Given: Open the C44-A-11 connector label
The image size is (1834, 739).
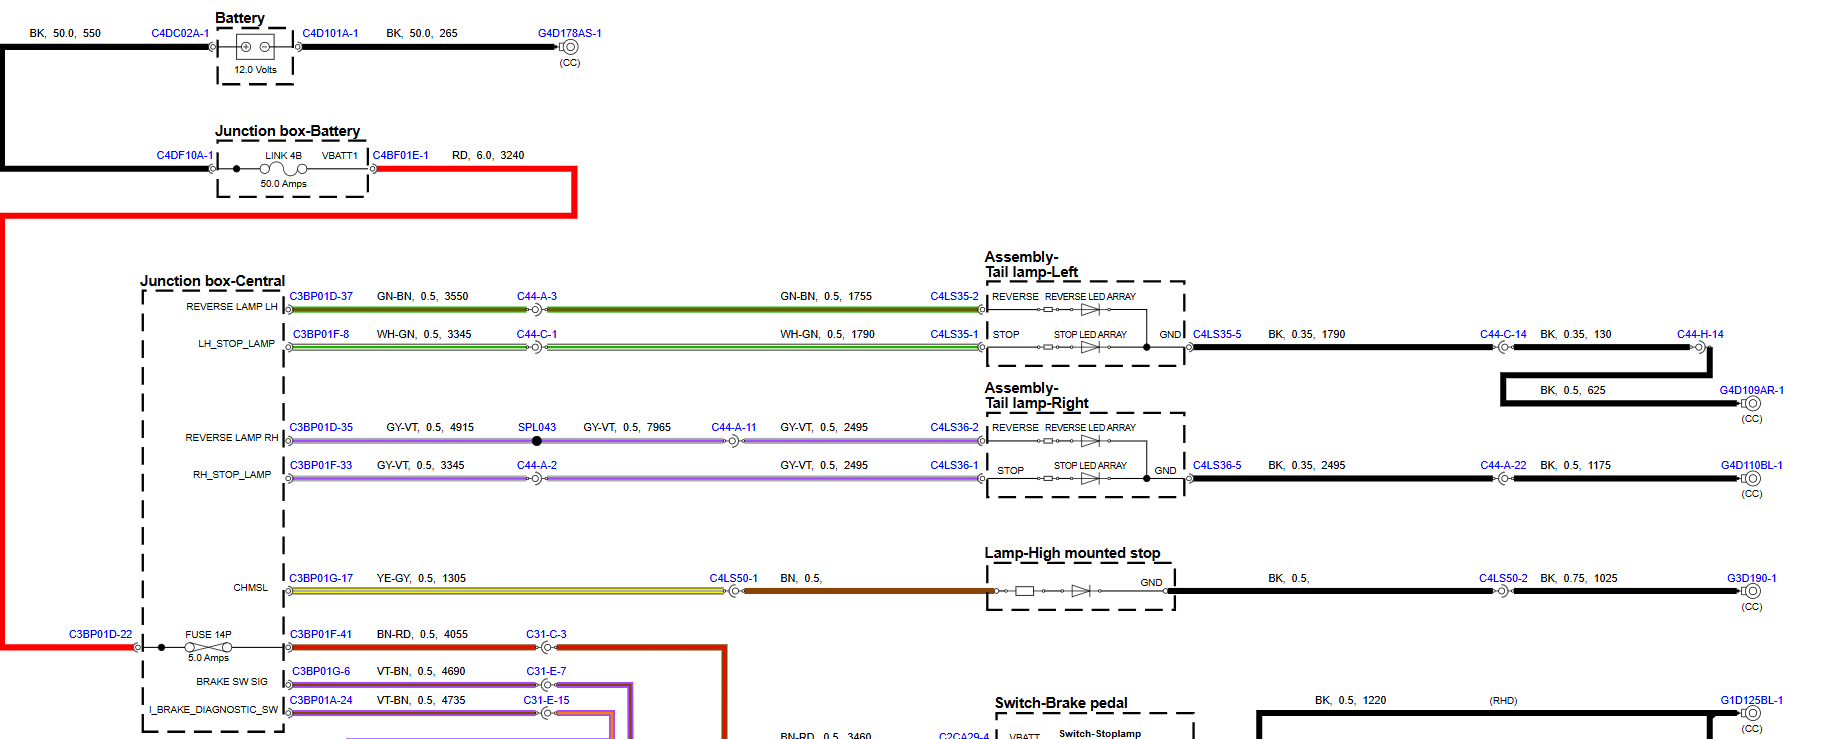Looking at the screenshot, I should [733, 427].
